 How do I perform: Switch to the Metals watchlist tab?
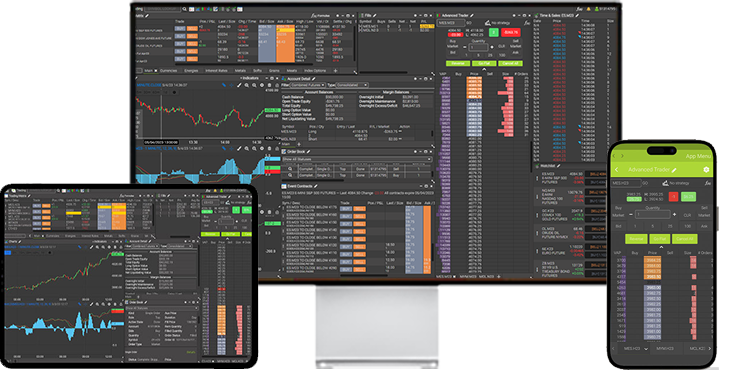click(240, 71)
